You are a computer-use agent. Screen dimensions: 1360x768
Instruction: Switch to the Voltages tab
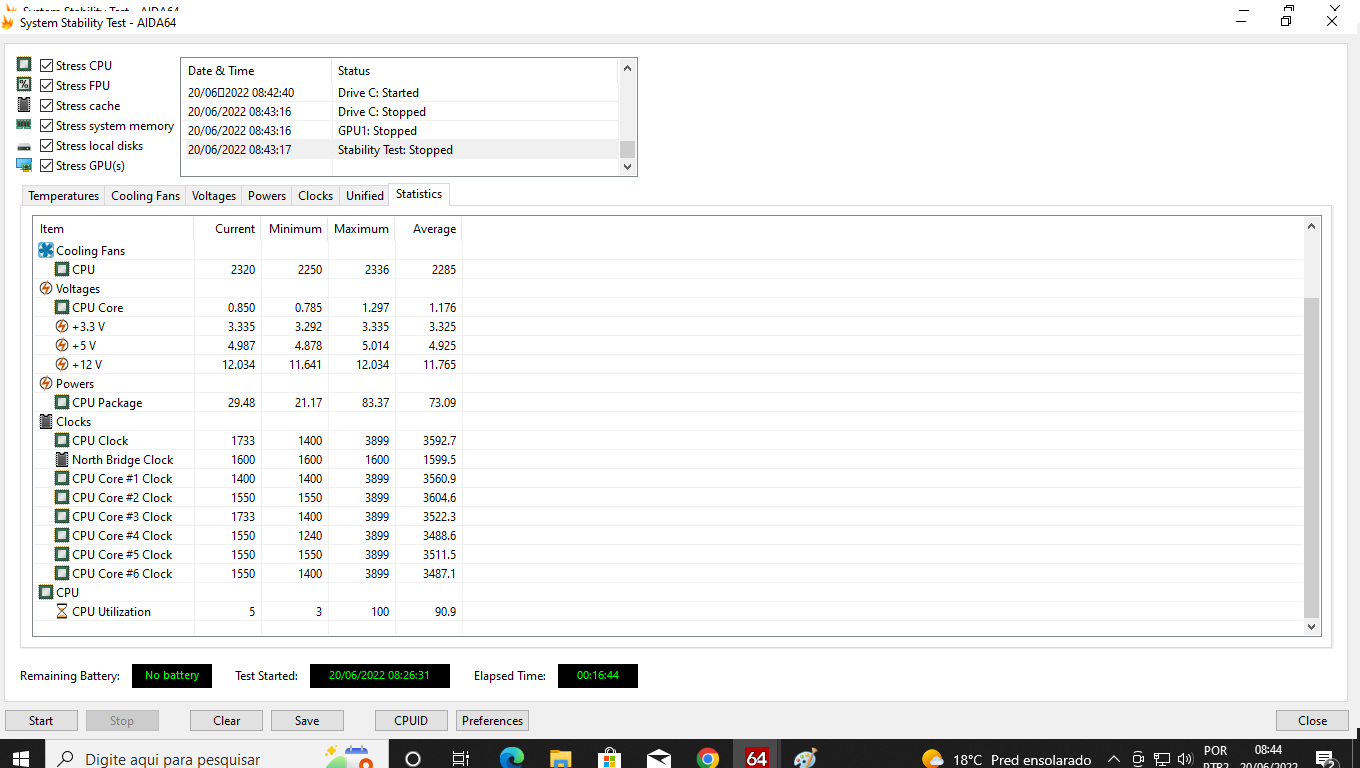[213, 196]
